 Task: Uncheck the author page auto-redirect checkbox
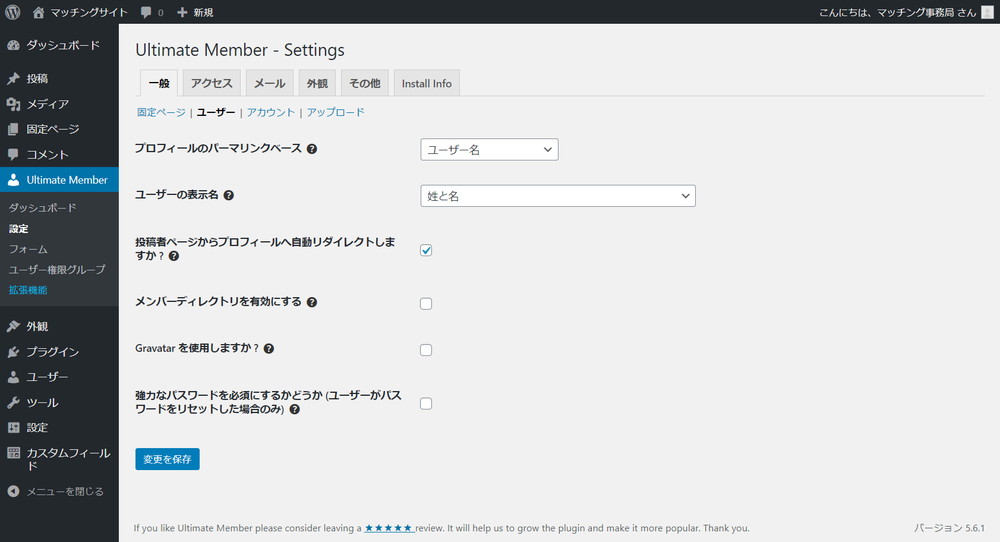point(426,250)
